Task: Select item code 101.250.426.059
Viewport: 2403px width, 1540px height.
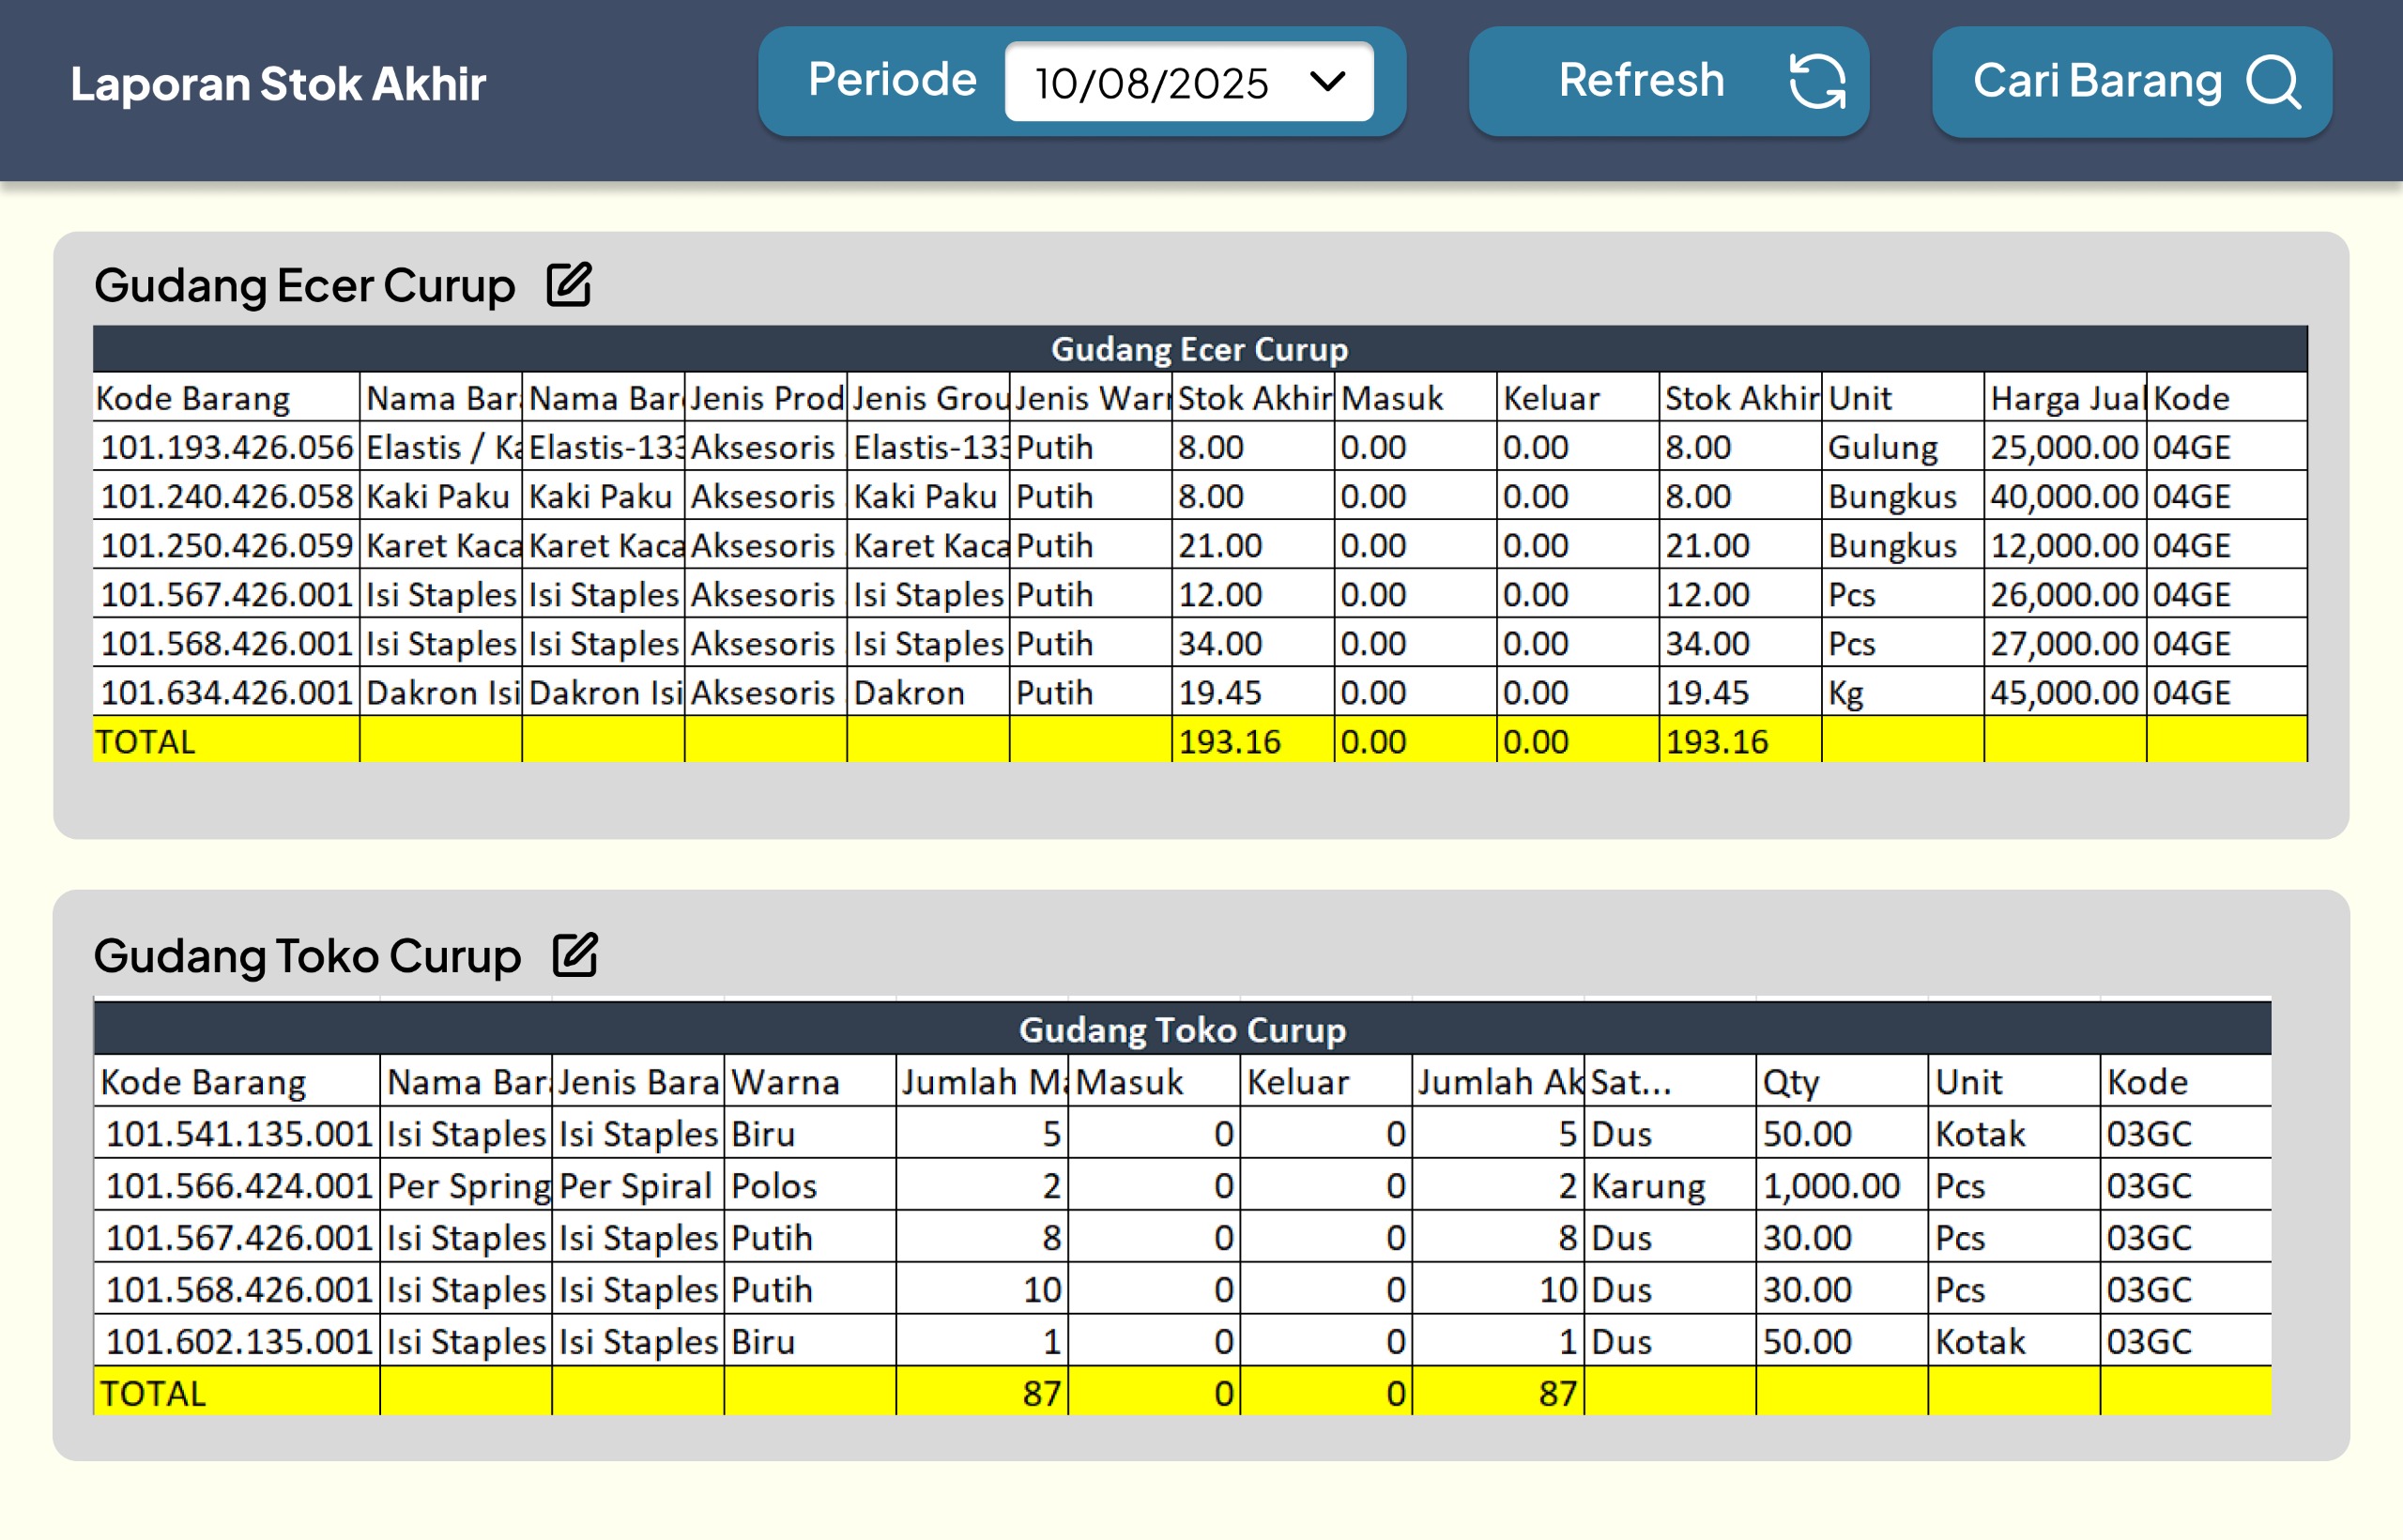Action: coord(227,545)
